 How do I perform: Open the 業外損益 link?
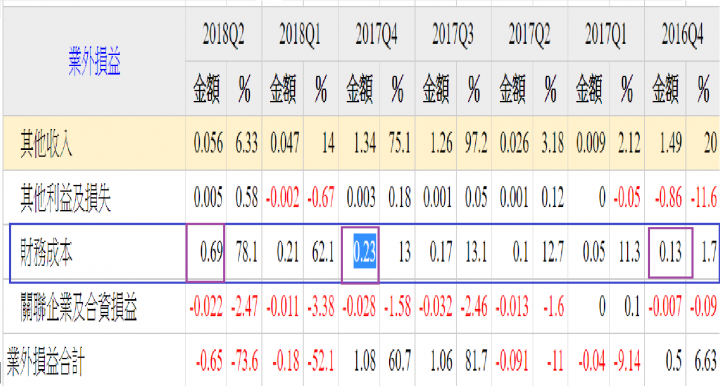coord(95,62)
